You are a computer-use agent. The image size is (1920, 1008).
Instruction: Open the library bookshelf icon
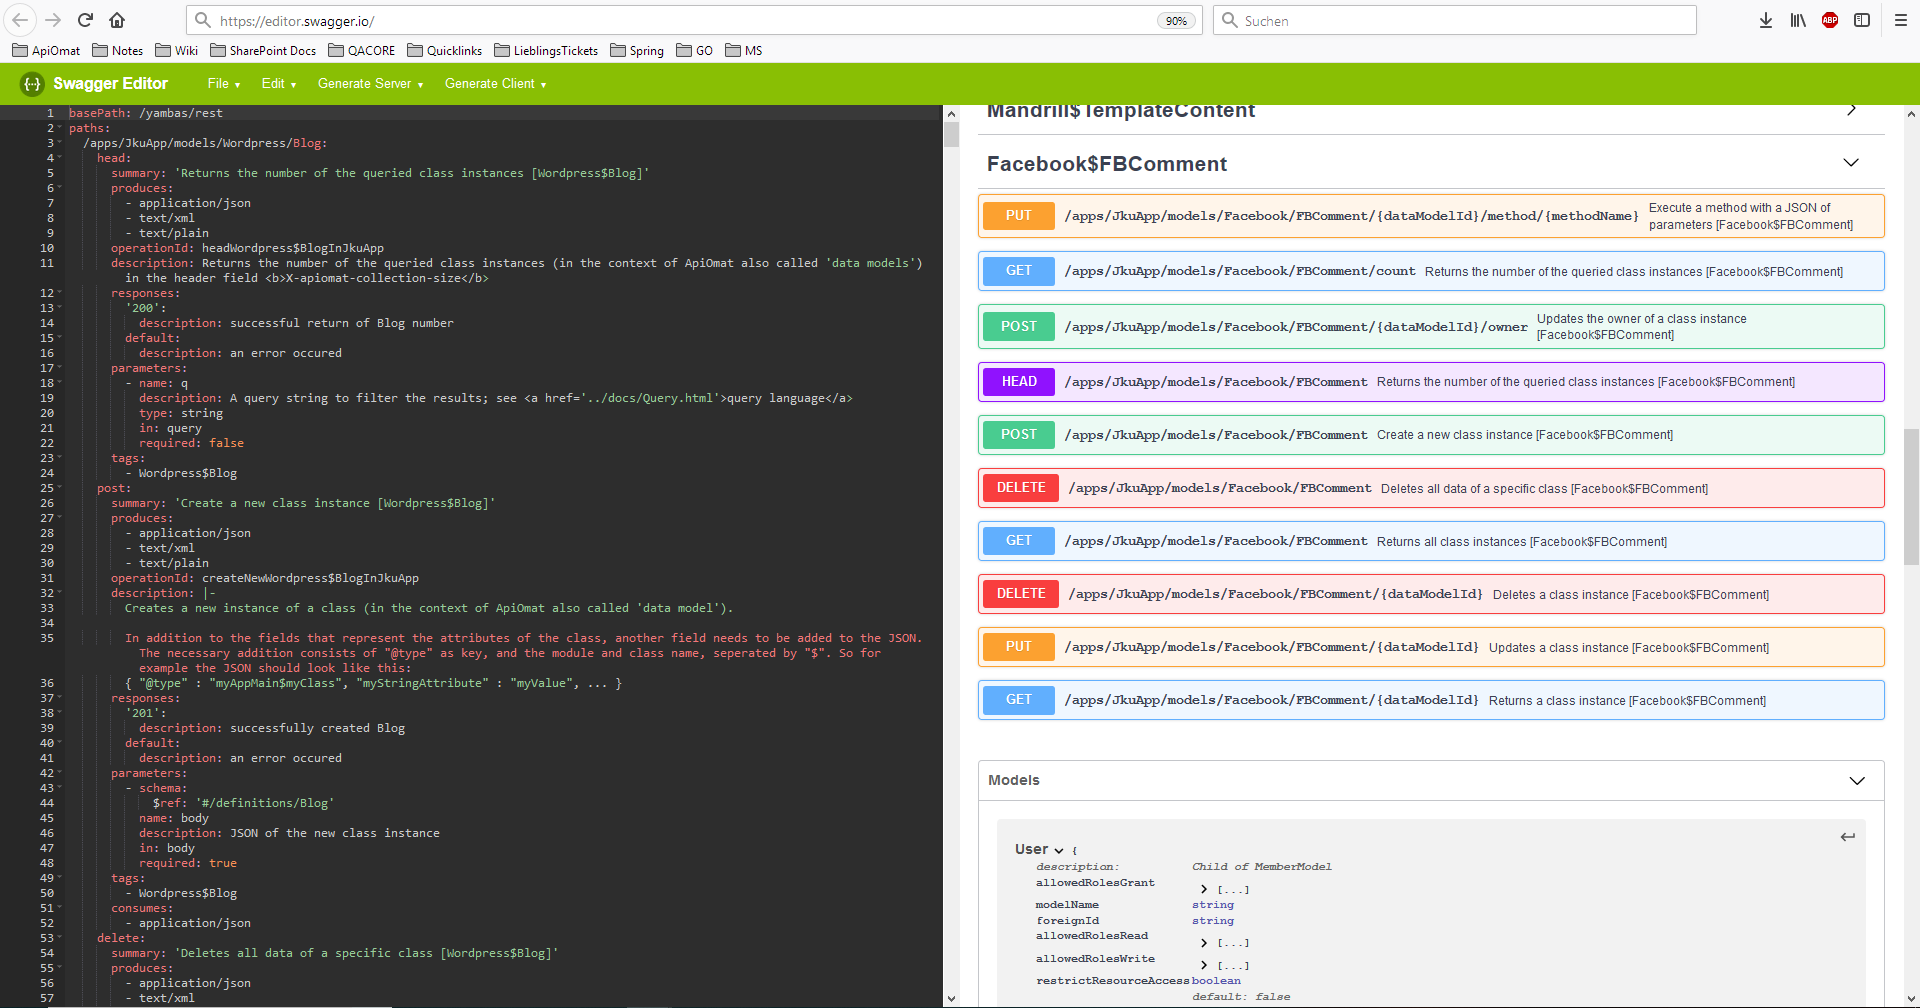[1798, 20]
